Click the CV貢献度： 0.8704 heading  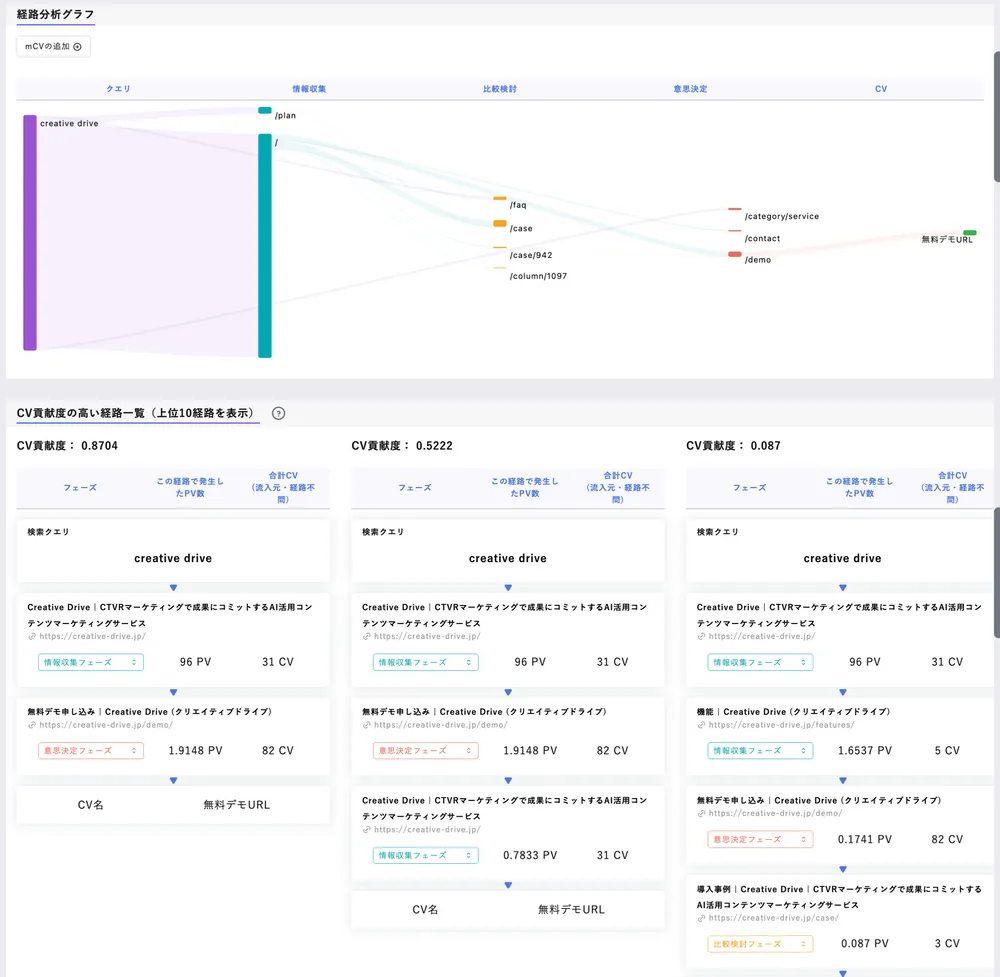[67, 446]
